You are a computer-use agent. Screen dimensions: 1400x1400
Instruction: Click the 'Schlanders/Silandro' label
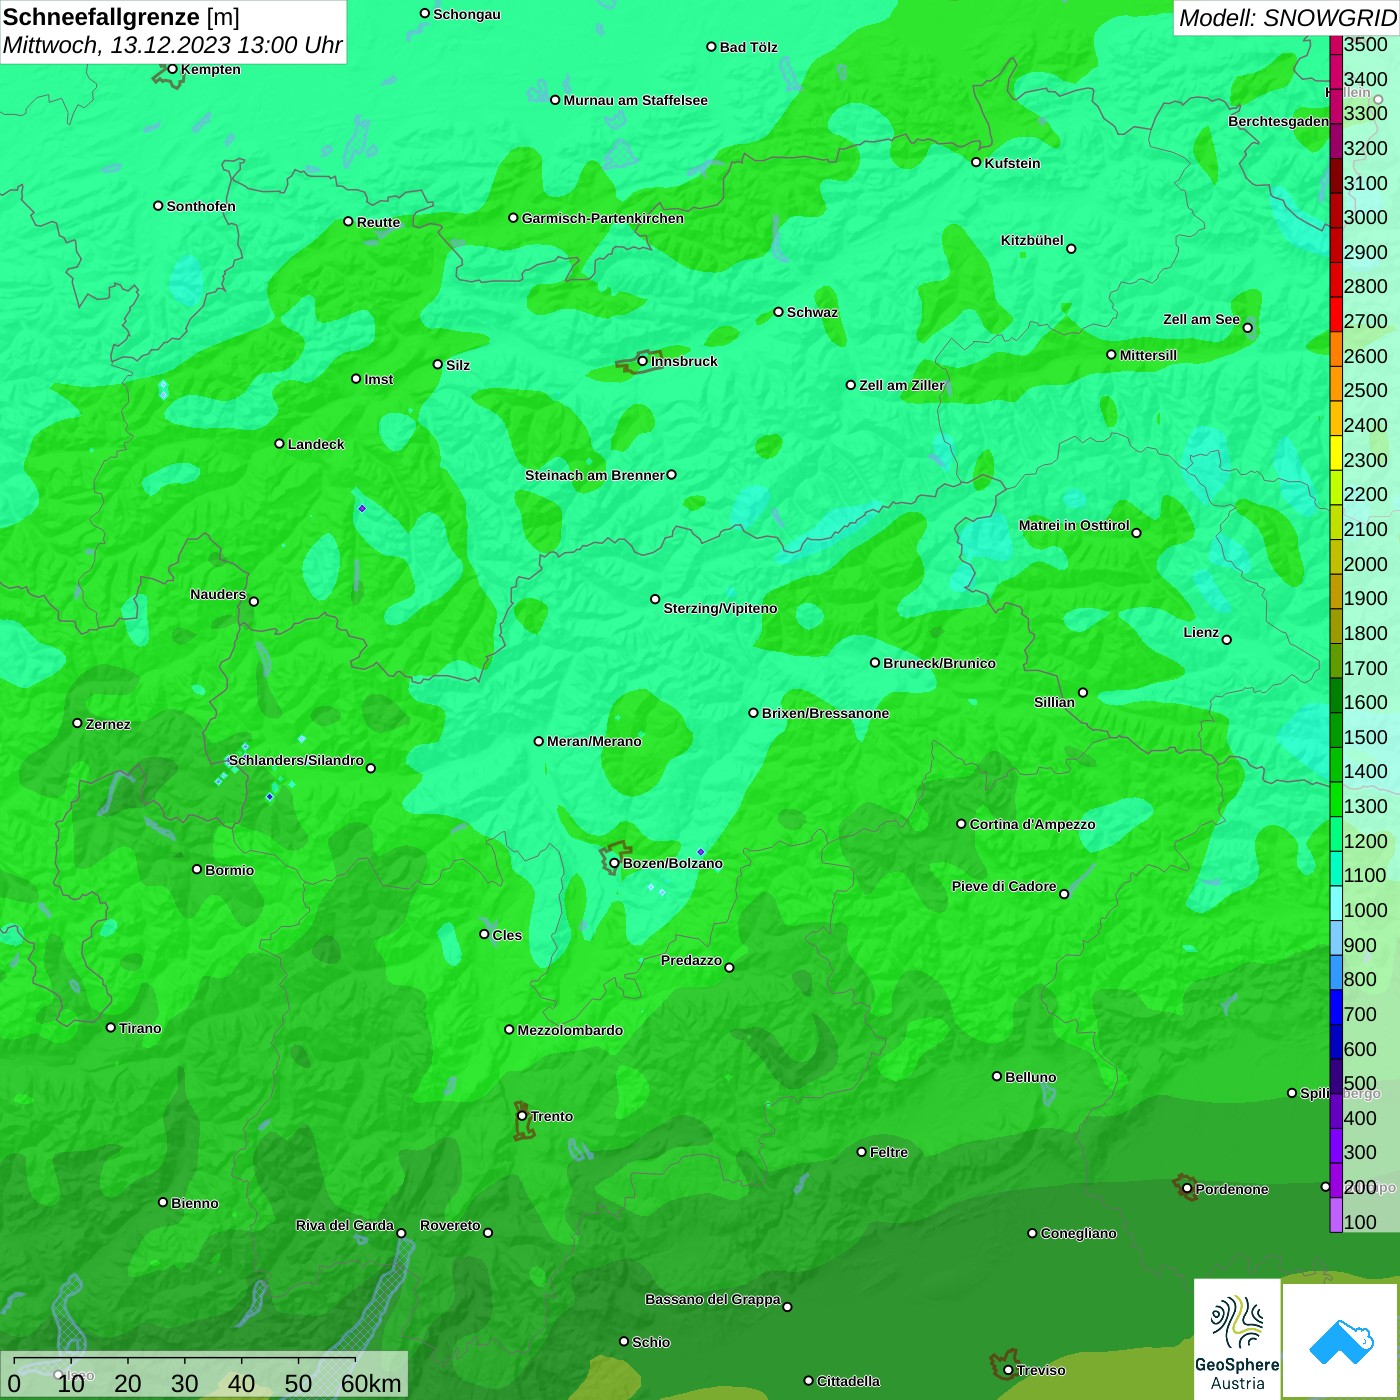(x=296, y=760)
